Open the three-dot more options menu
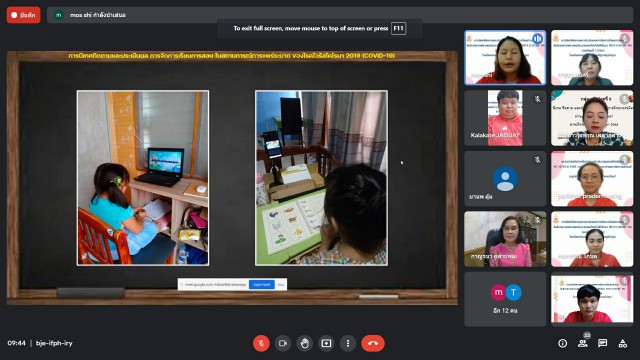The height and width of the screenshot is (360, 640). click(348, 343)
